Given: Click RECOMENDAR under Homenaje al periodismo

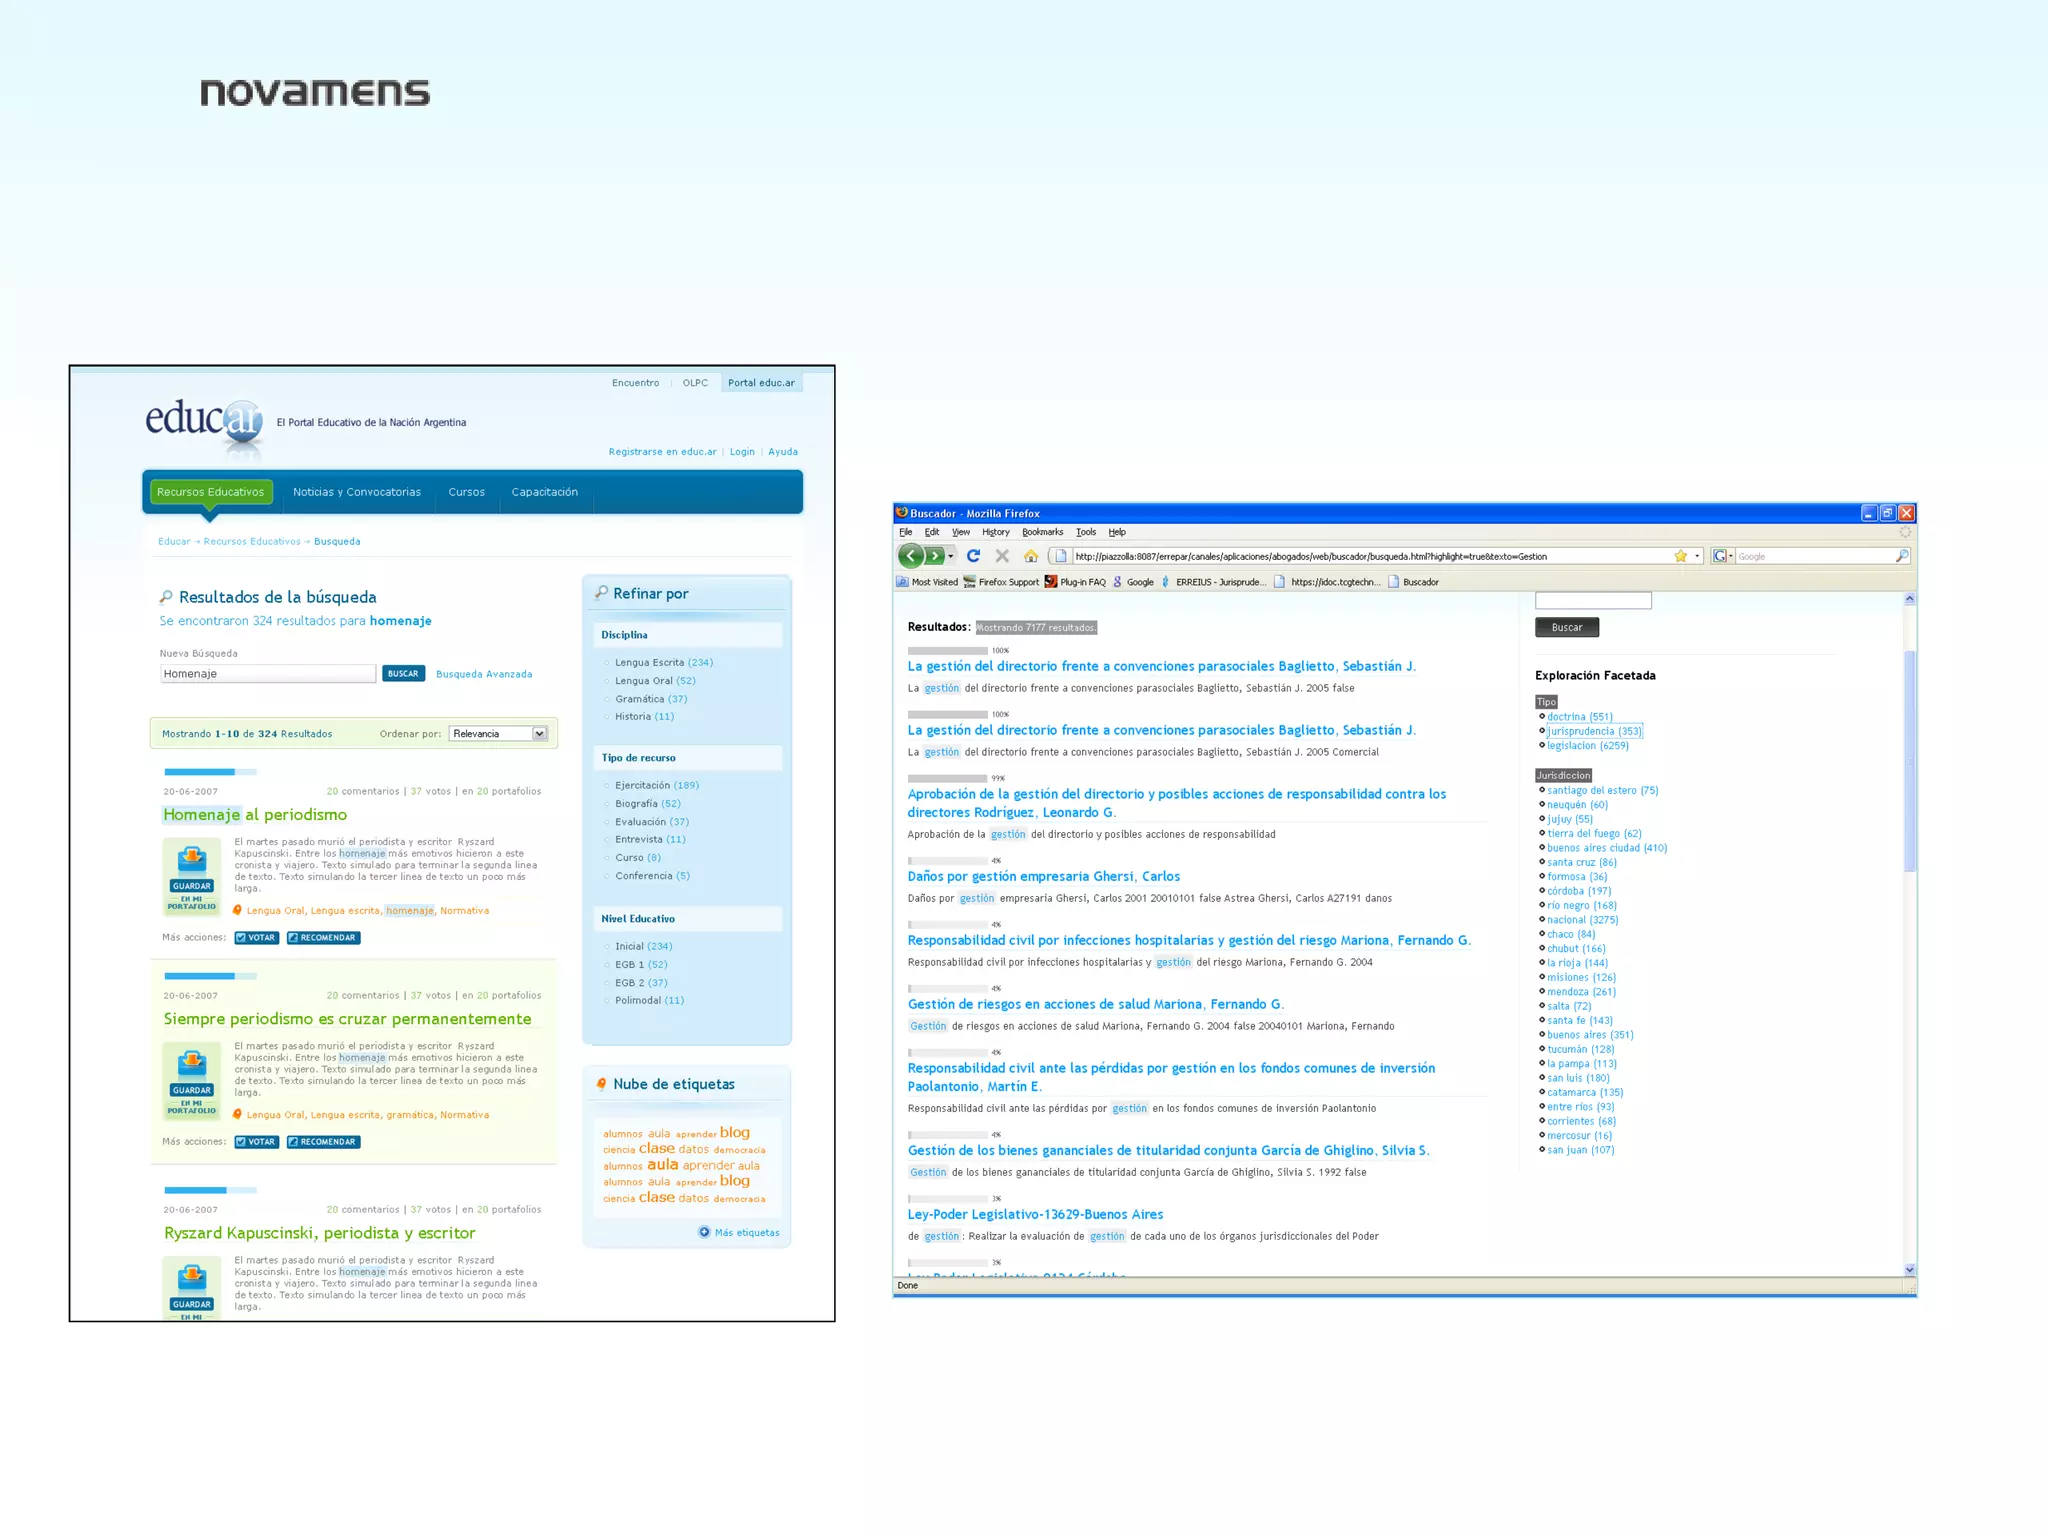Looking at the screenshot, I should click(x=323, y=938).
